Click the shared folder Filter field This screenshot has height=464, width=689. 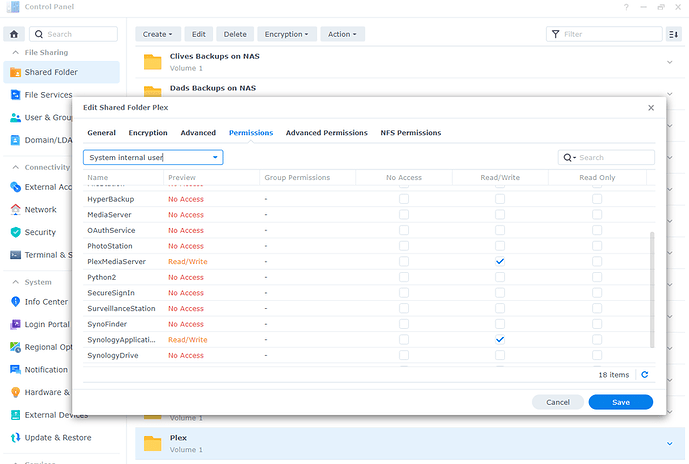coord(604,34)
